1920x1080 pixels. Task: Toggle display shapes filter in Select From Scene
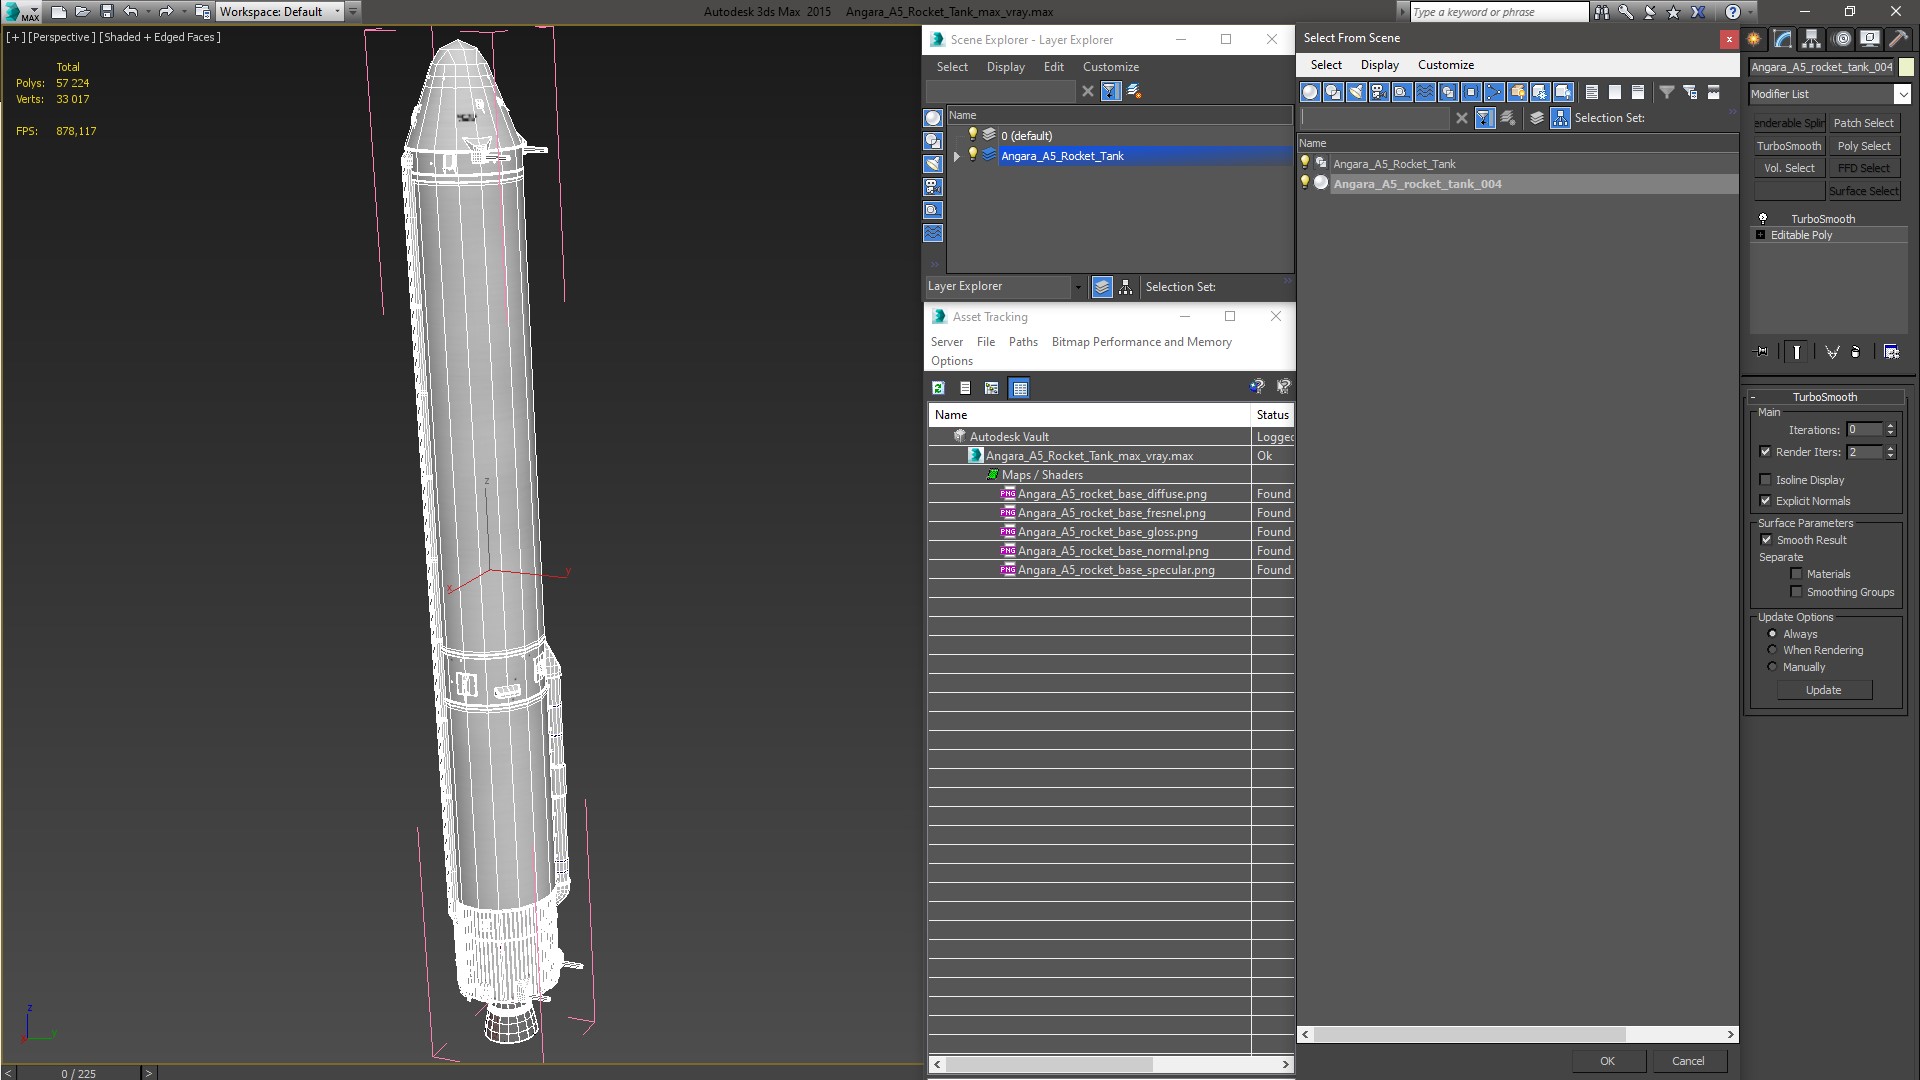1333,92
